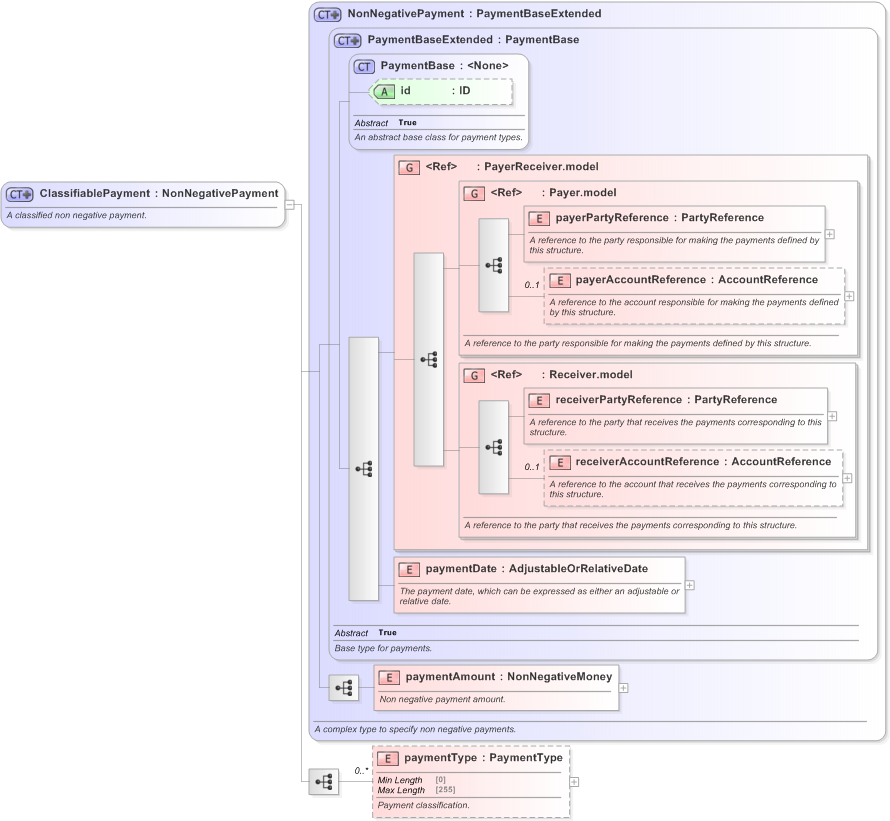Viewport: 890px width, 821px height.
Task: Click the 'Base type for payments.' annotation
Action: coord(383,648)
